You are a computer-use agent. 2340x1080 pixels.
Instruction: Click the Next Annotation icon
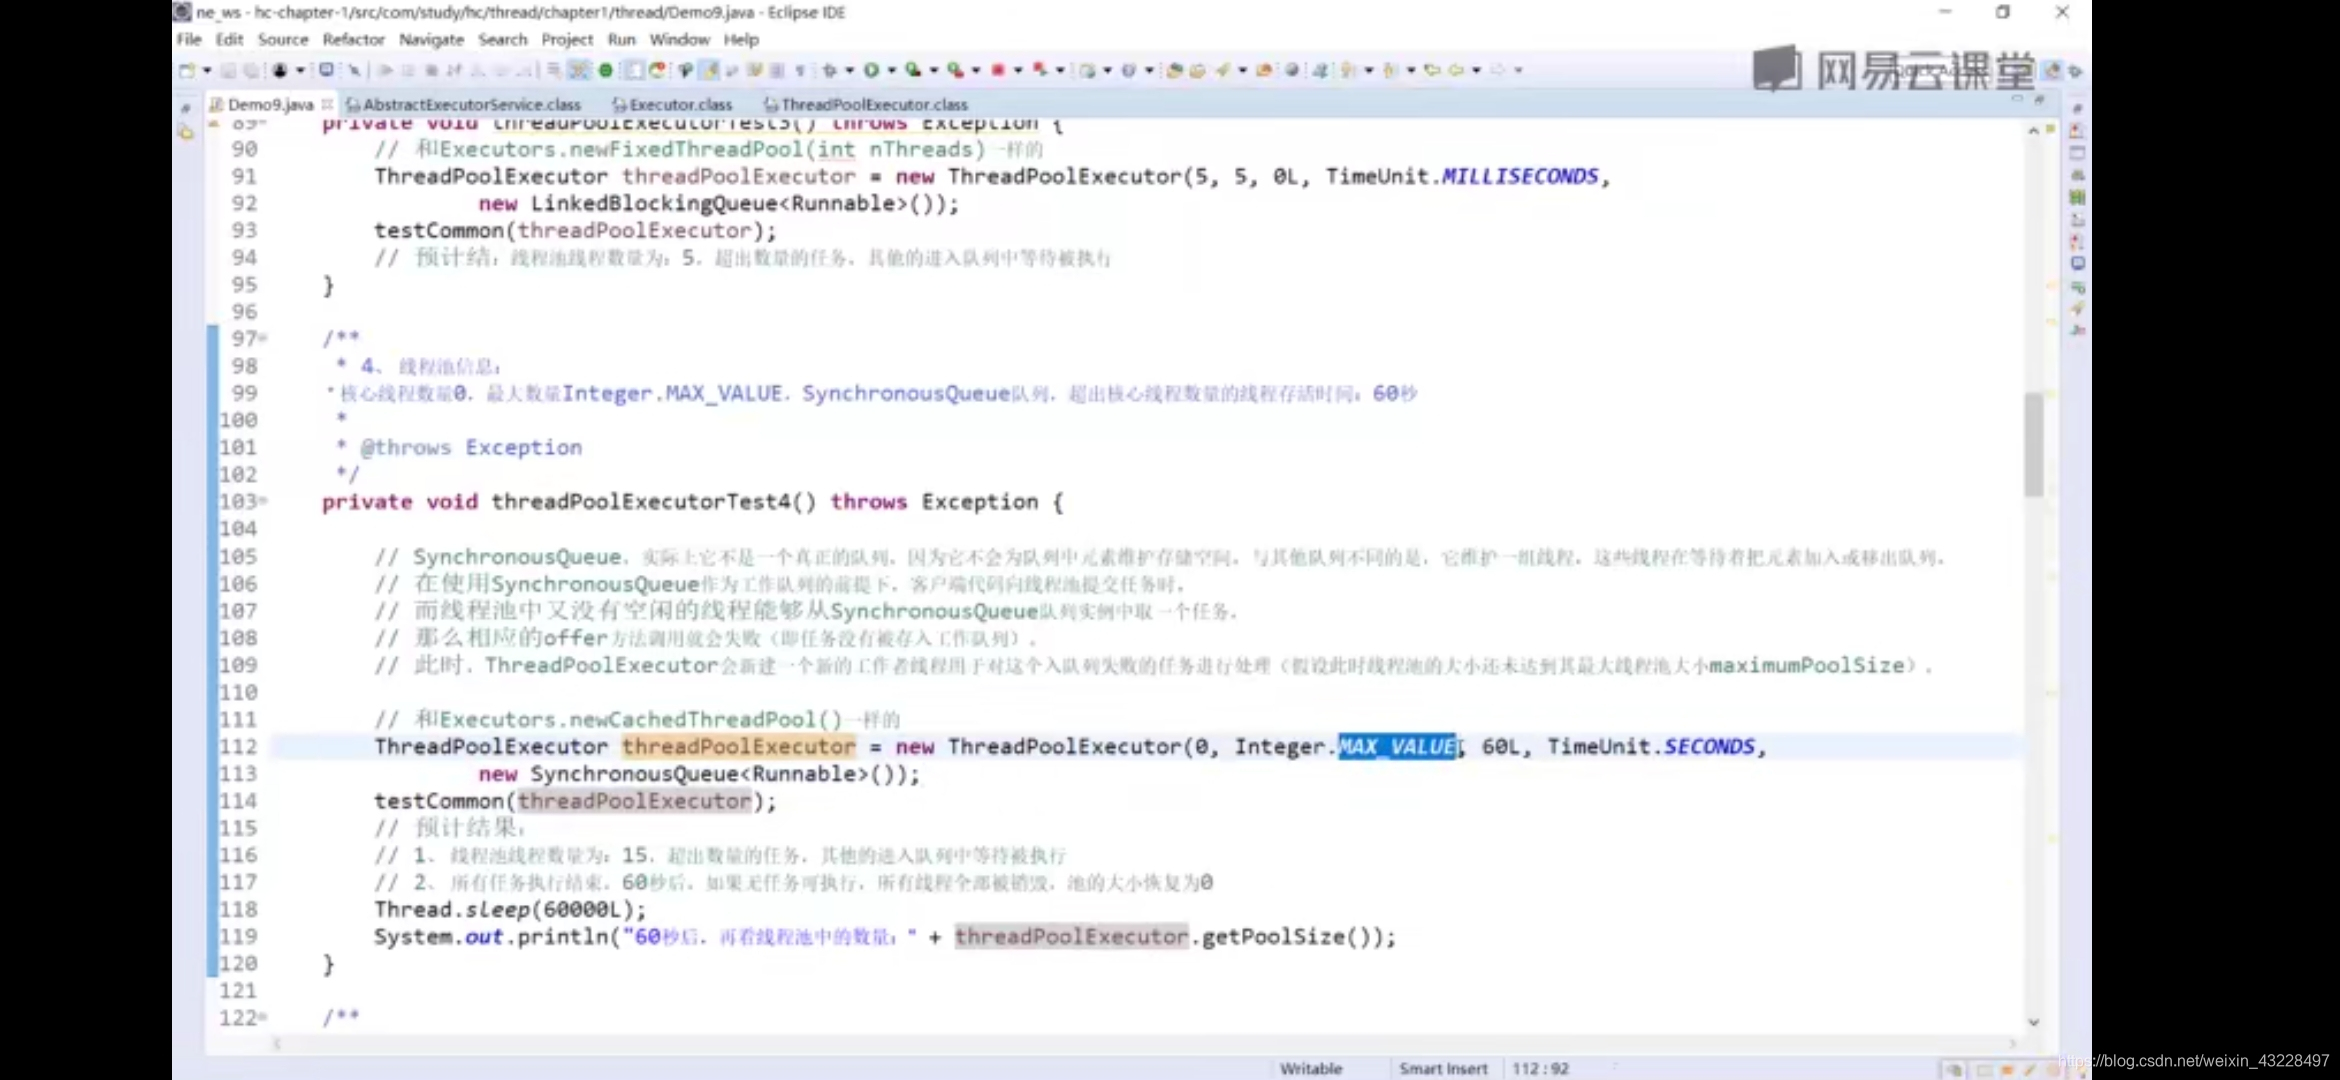pos(1349,70)
